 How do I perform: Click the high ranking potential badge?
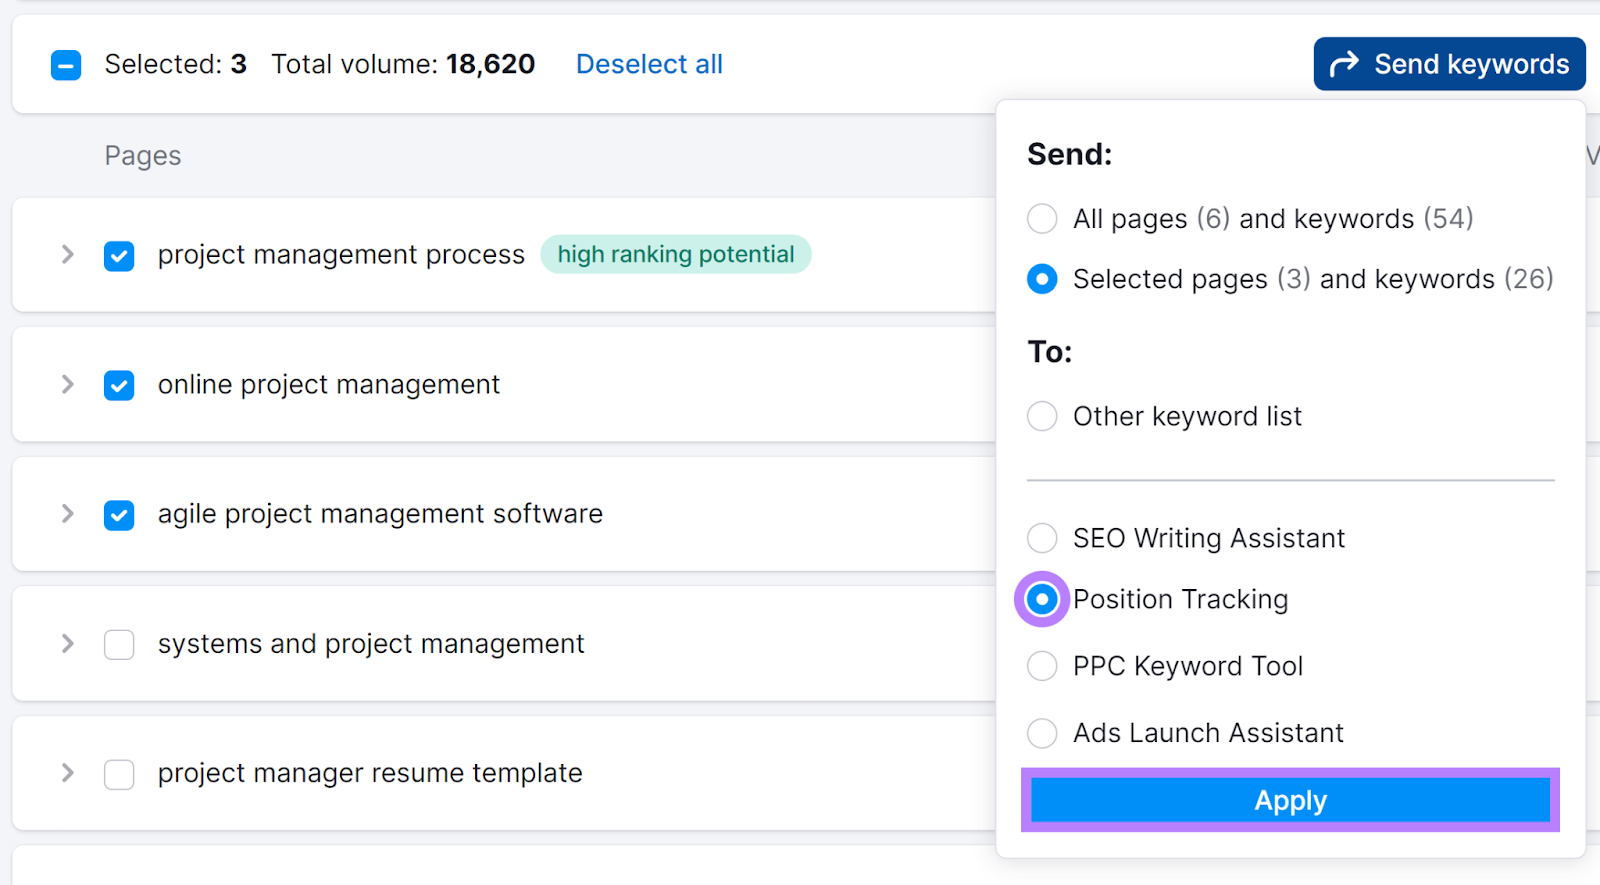(x=676, y=254)
